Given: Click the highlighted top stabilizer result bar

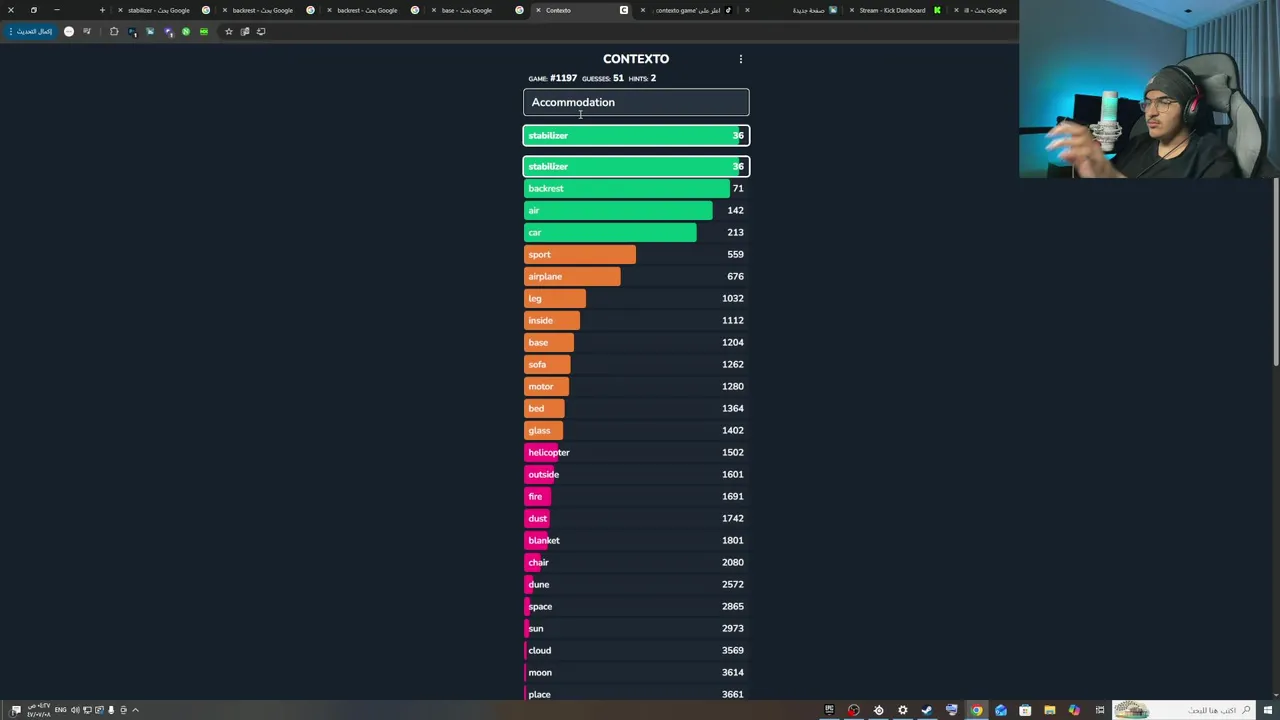Looking at the screenshot, I should click(636, 135).
